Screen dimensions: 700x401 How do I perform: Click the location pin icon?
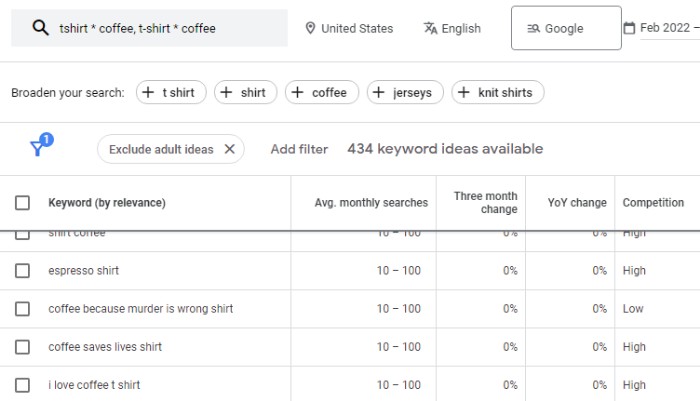tap(310, 28)
